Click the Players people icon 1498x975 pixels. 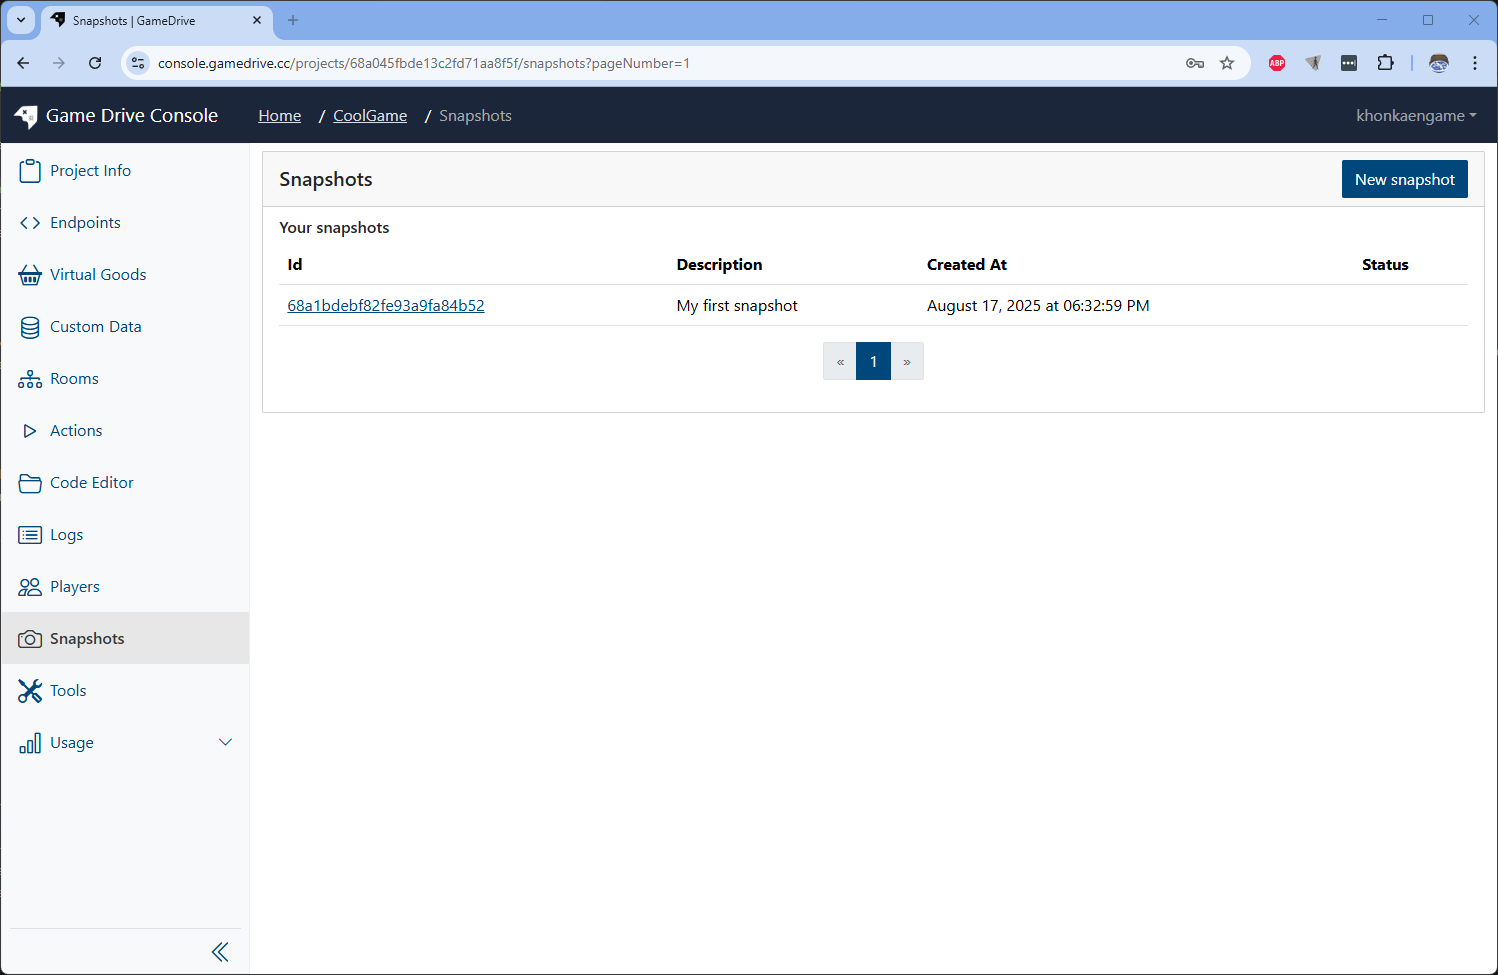(x=30, y=587)
